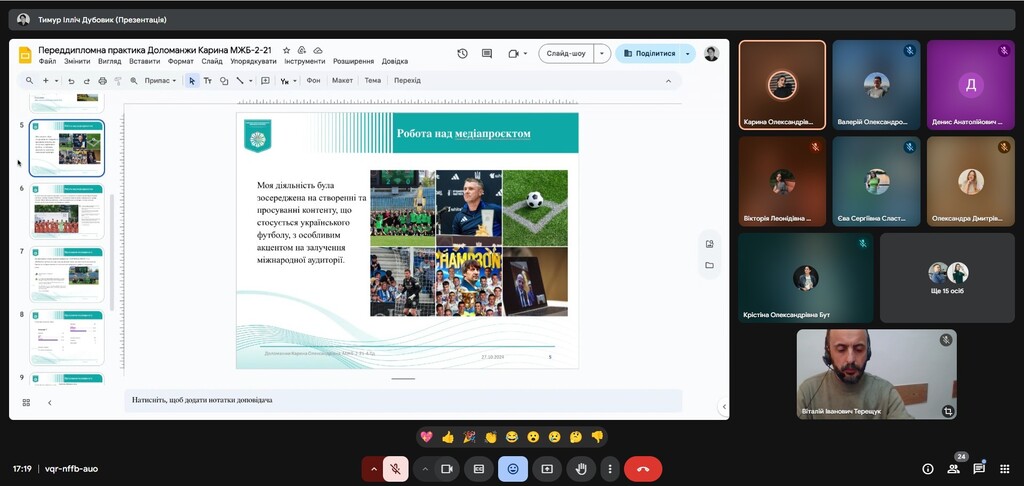Open the version history clock icon

(462, 54)
